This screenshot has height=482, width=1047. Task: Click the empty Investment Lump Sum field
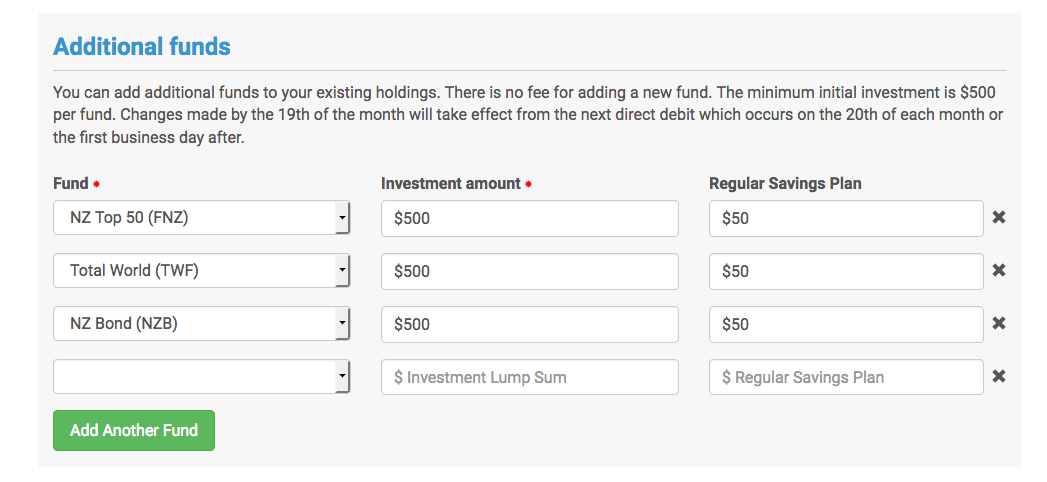pyautogui.click(x=529, y=377)
